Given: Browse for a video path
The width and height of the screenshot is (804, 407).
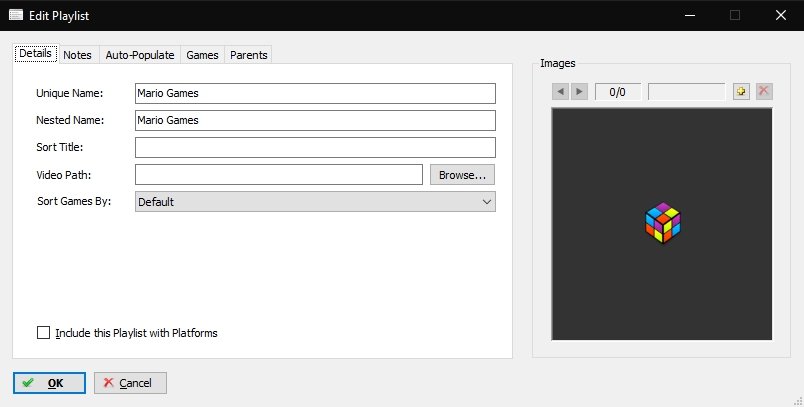Looking at the screenshot, I should point(463,175).
